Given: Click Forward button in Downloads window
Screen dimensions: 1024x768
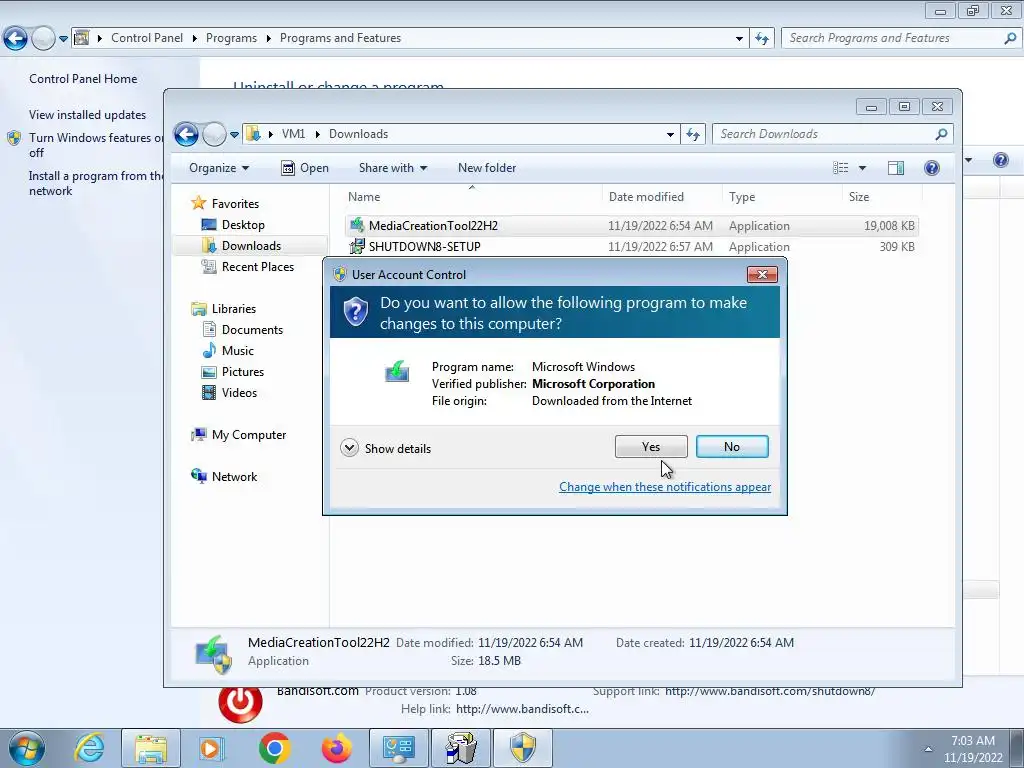Looking at the screenshot, I should (214, 135).
